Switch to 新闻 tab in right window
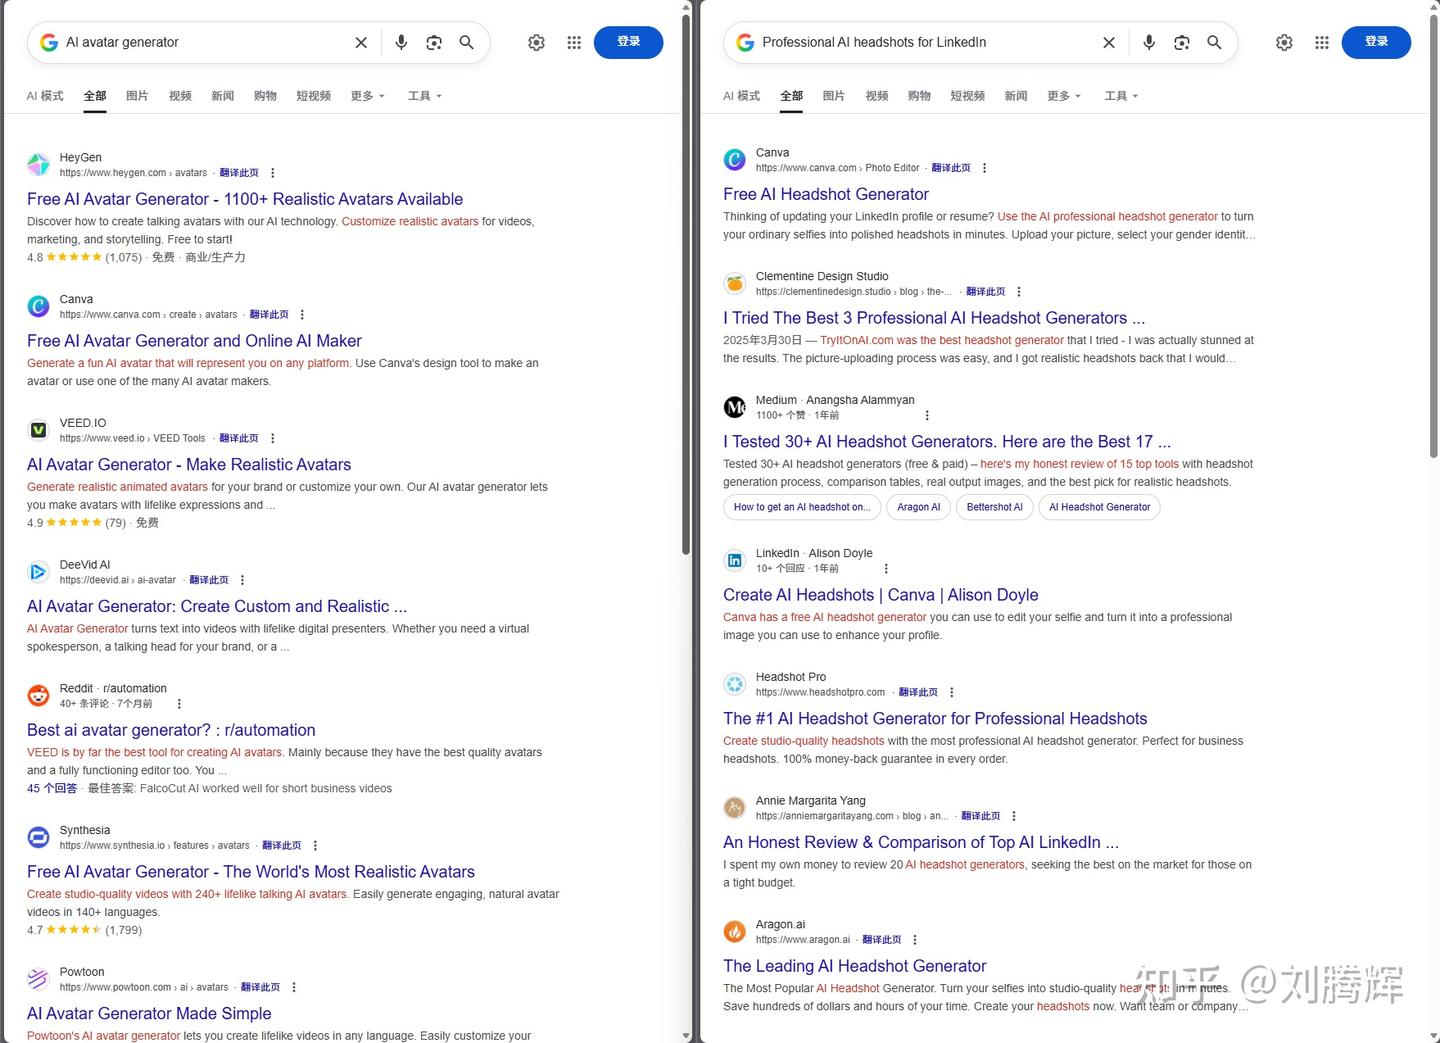 coord(1016,96)
